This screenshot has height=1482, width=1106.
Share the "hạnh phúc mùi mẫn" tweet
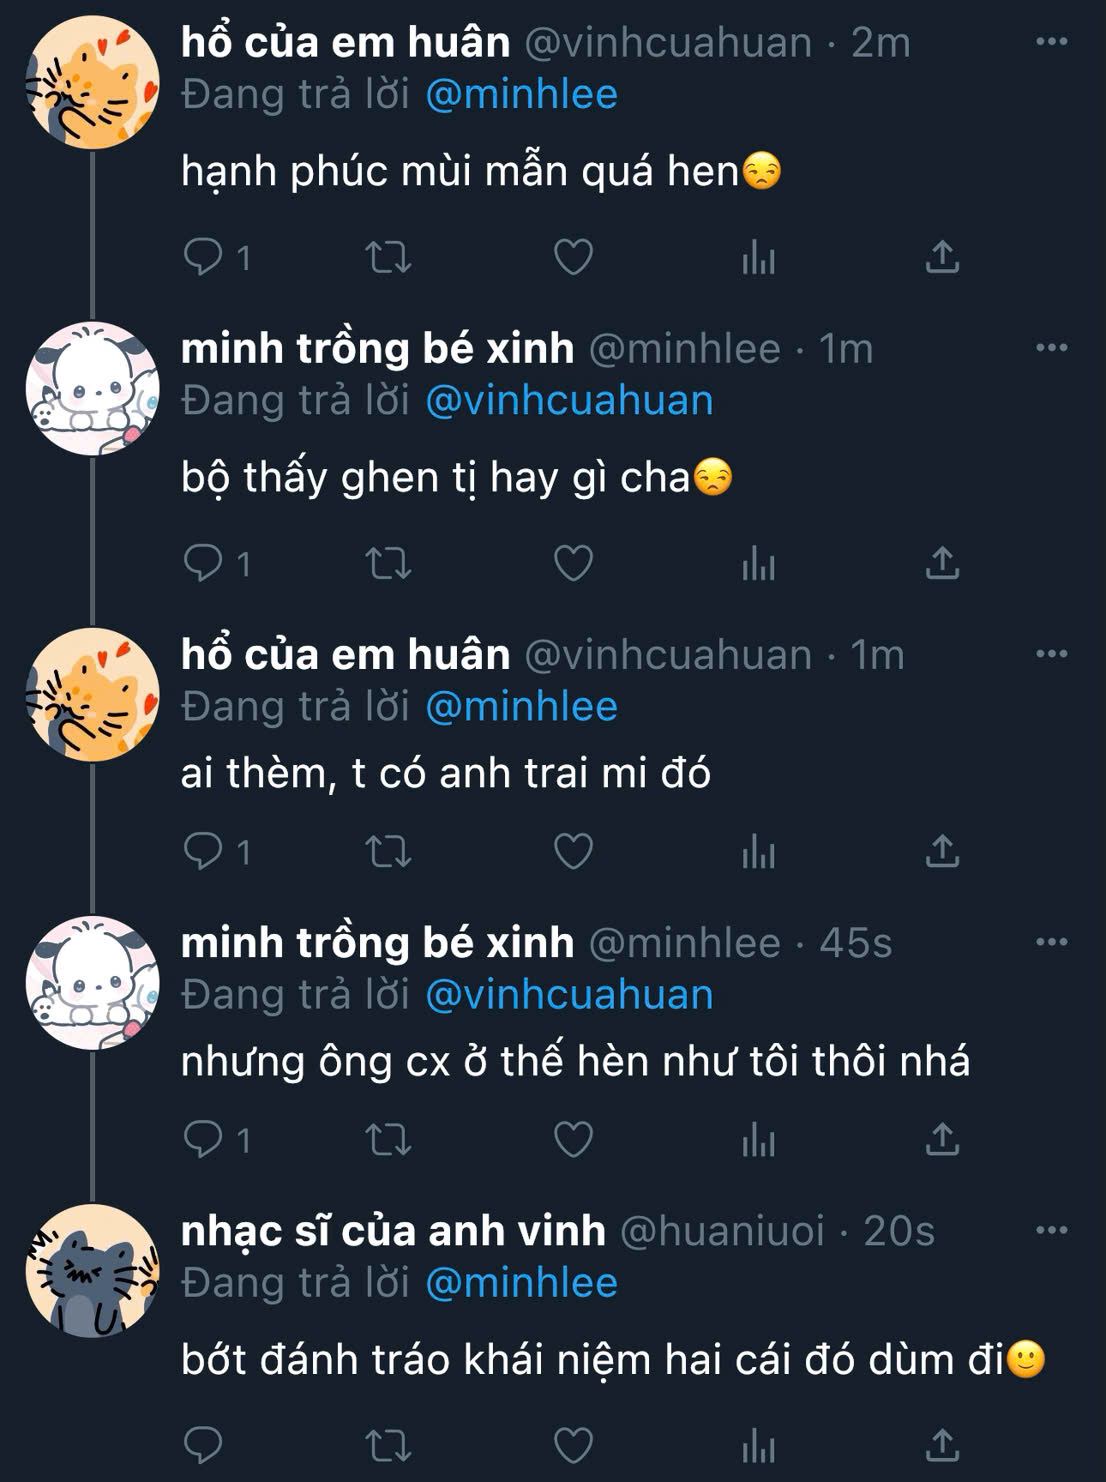pyautogui.click(x=942, y=257)
